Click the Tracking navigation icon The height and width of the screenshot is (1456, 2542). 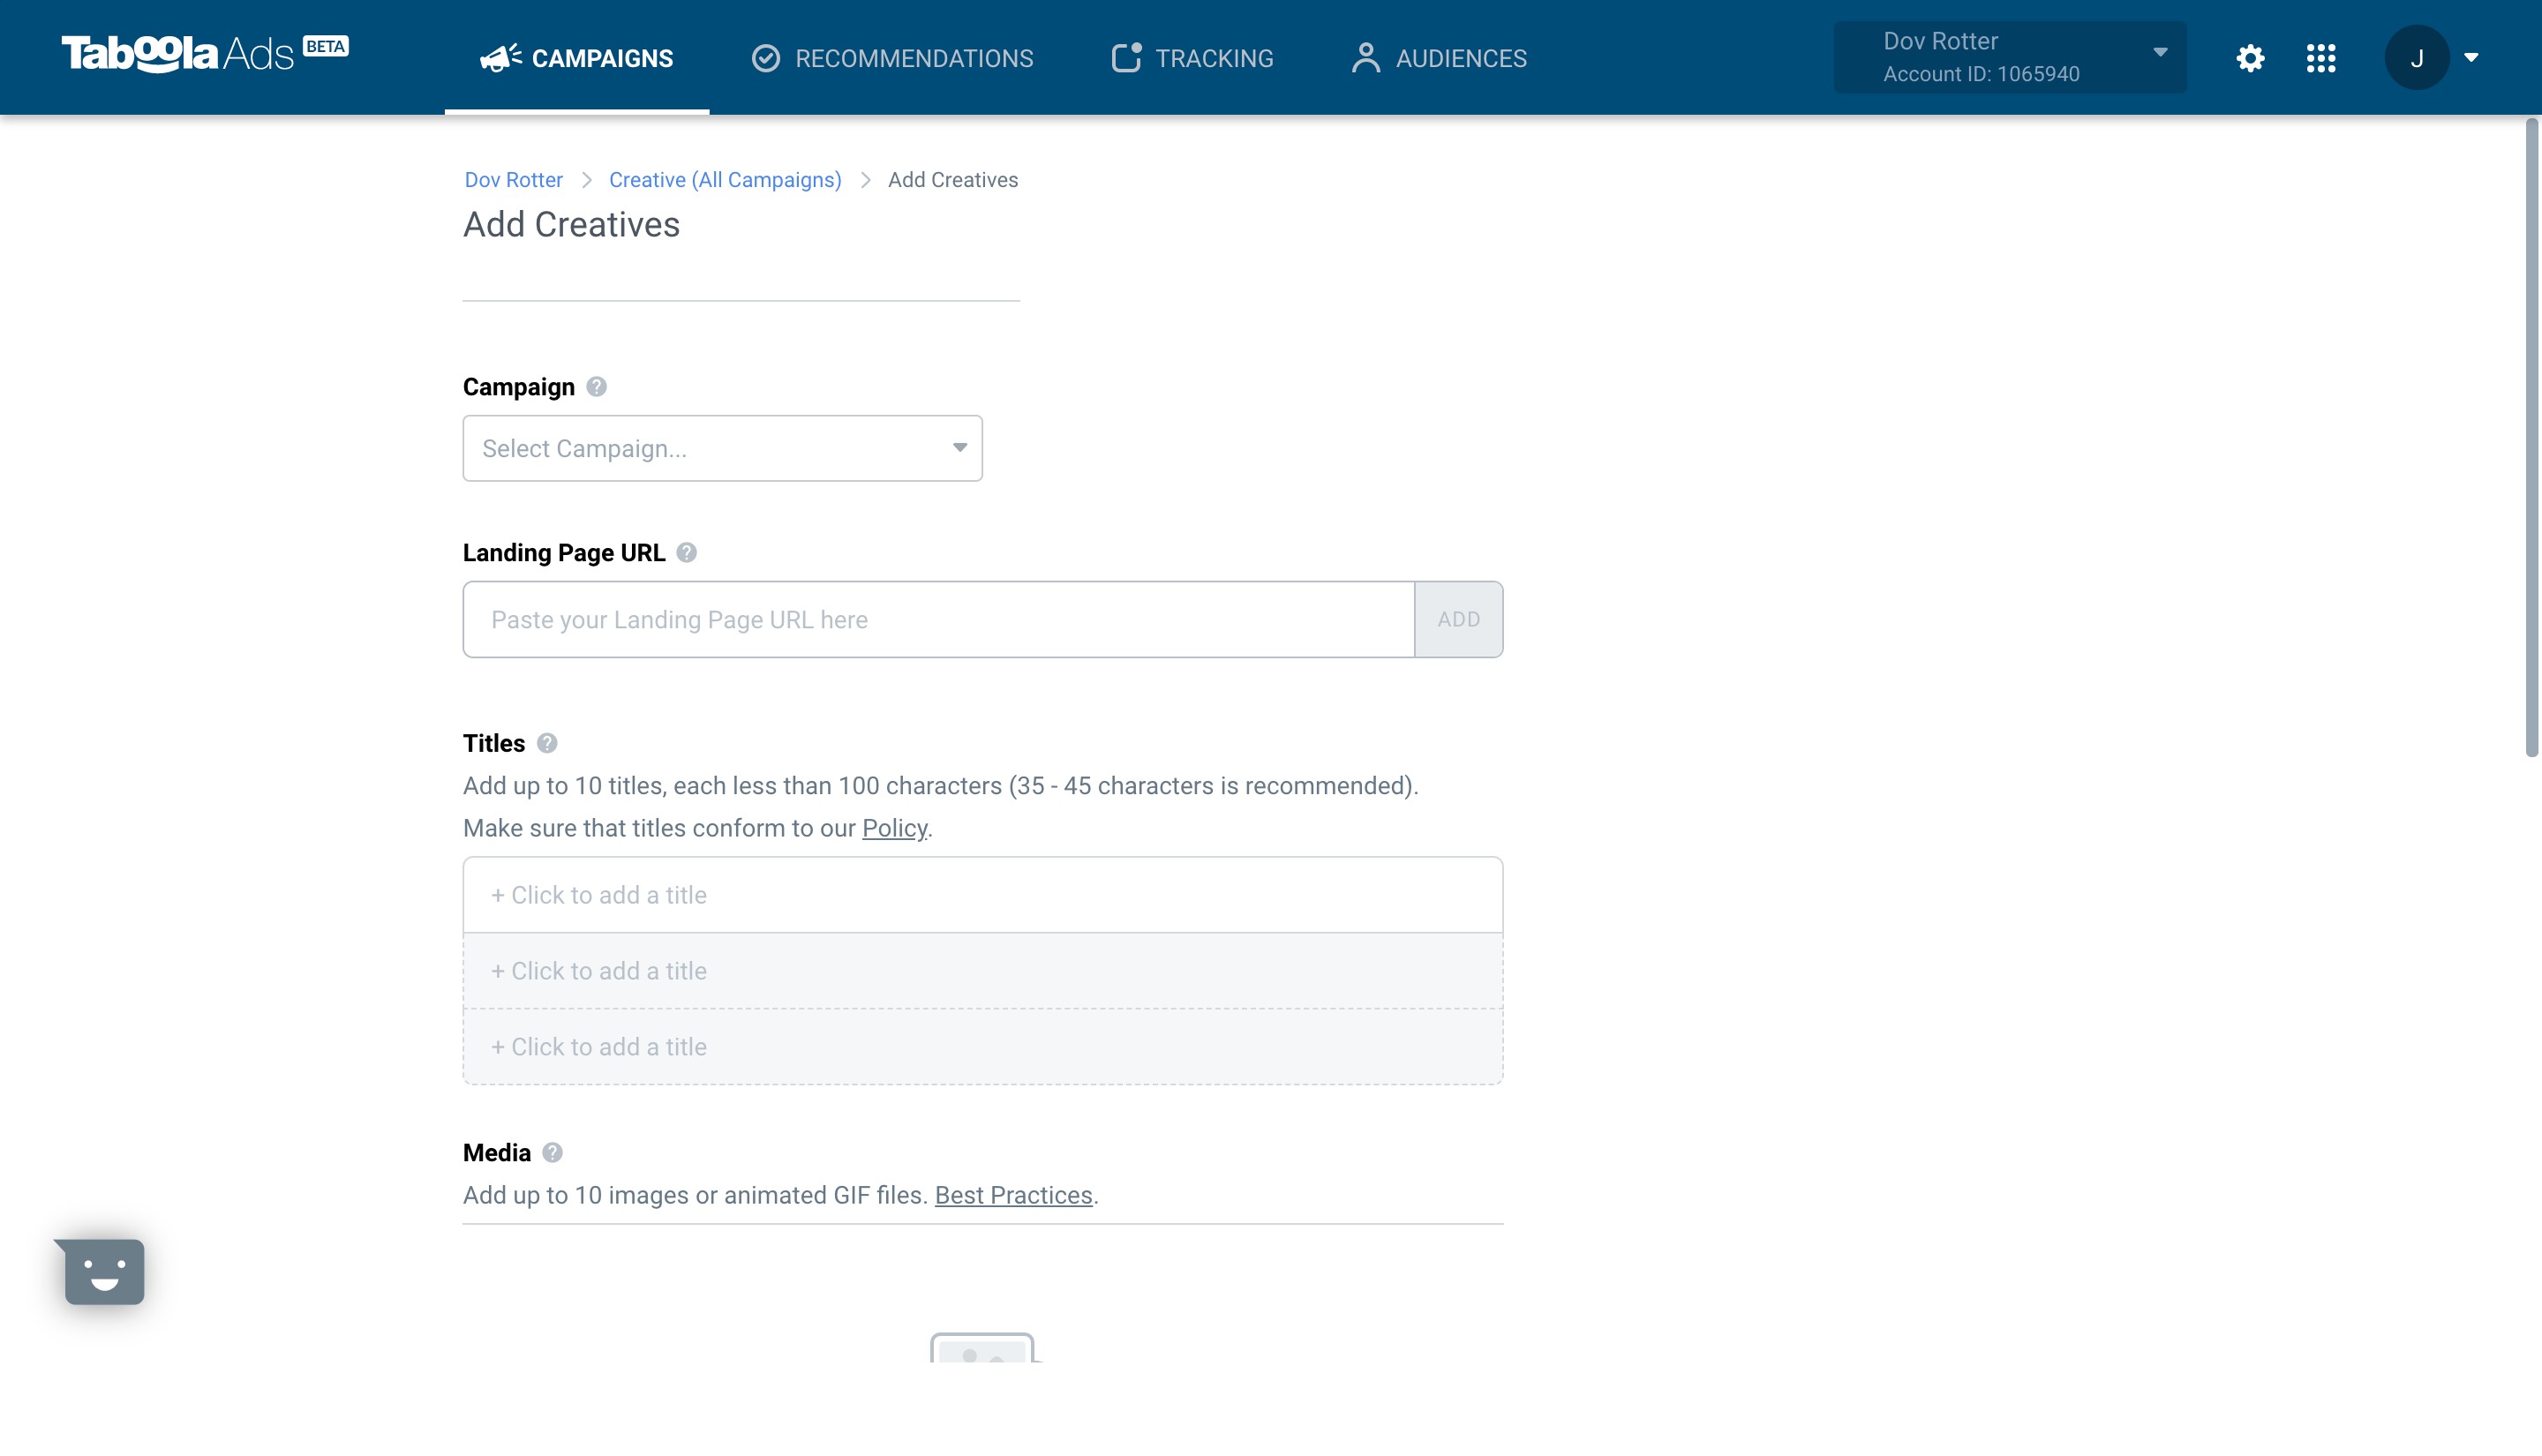tap(1124, 57)
